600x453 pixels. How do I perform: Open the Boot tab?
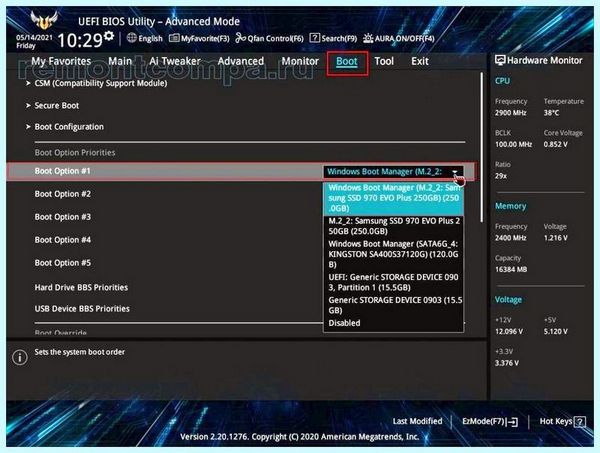click(x=347, y=62)
